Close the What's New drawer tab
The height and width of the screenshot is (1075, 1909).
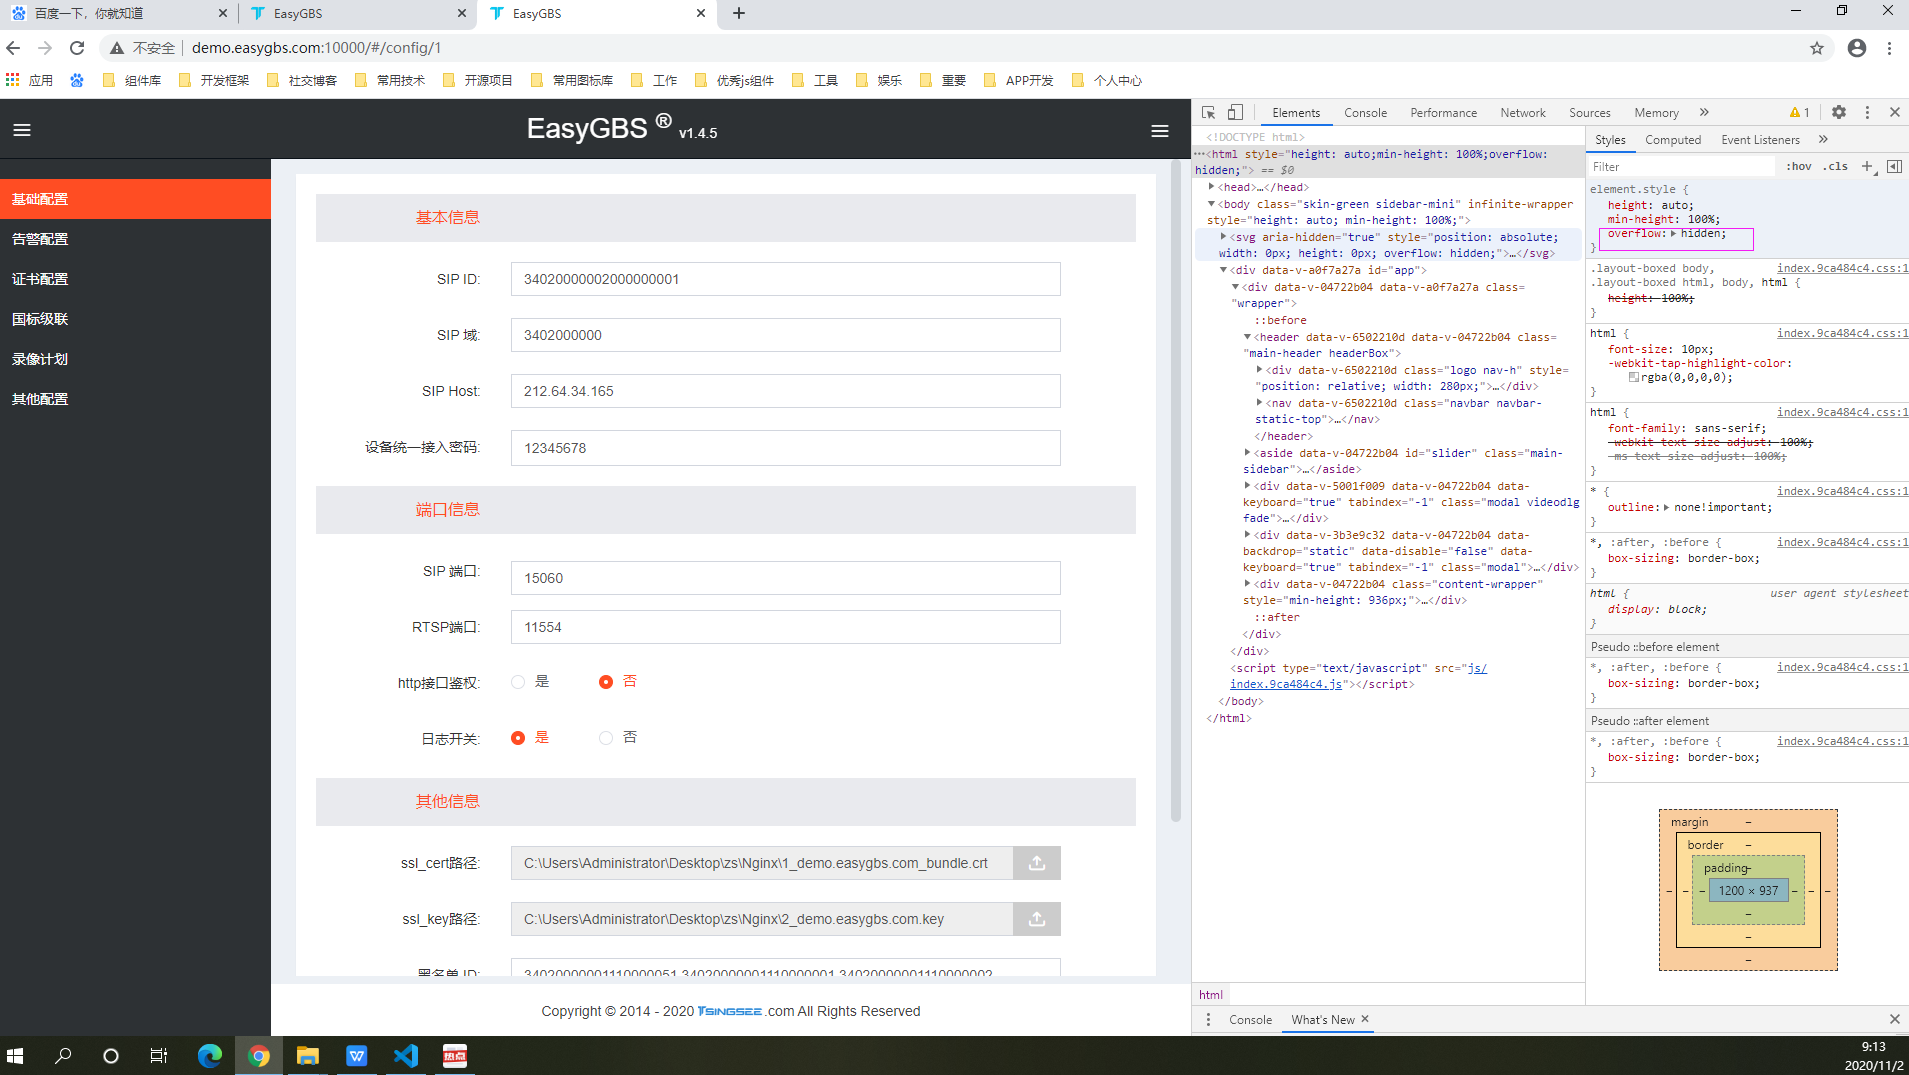click(1364, 1019)
